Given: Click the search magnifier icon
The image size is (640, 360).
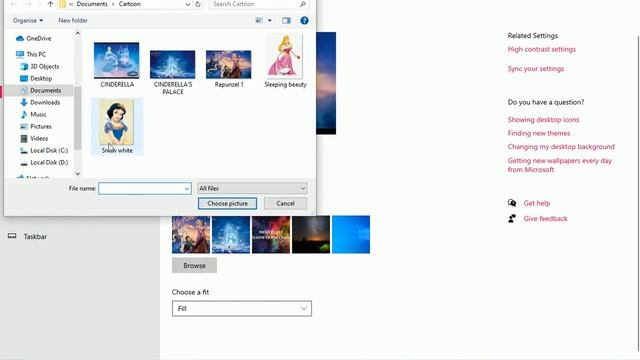Looking at the screenshot, I should [x=302, y=4].
